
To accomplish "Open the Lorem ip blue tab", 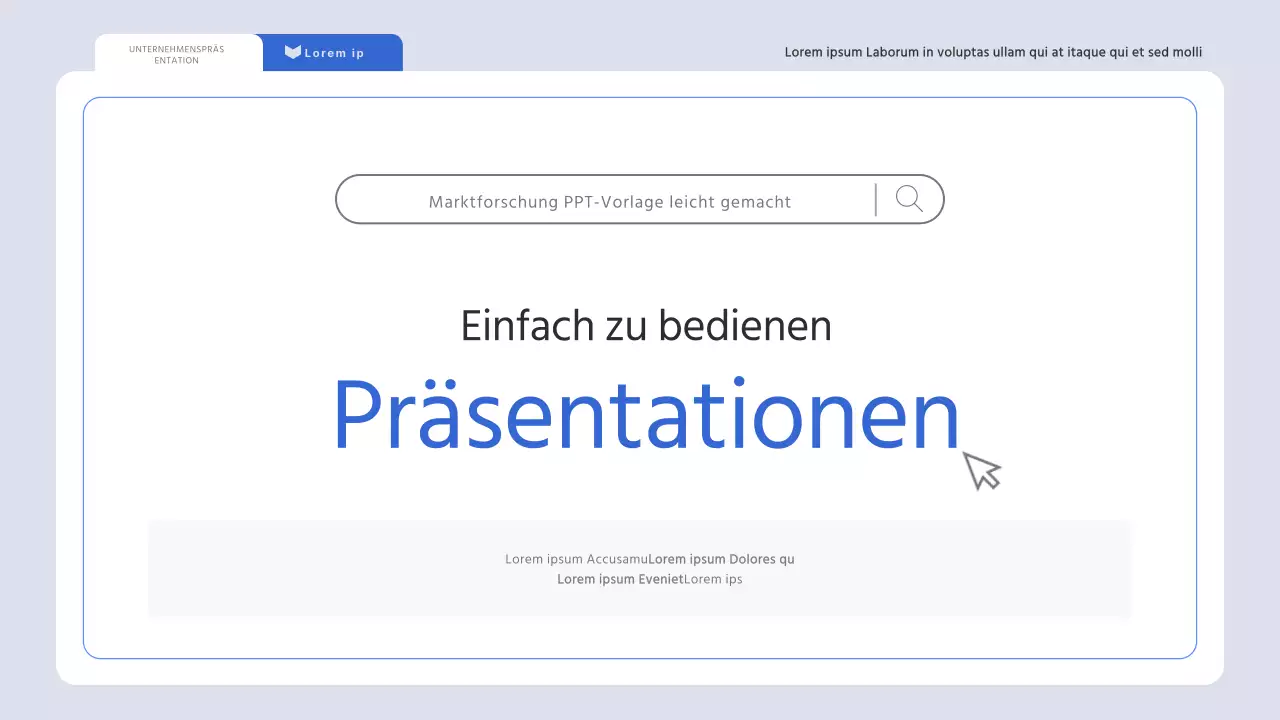I will point(332,52).
